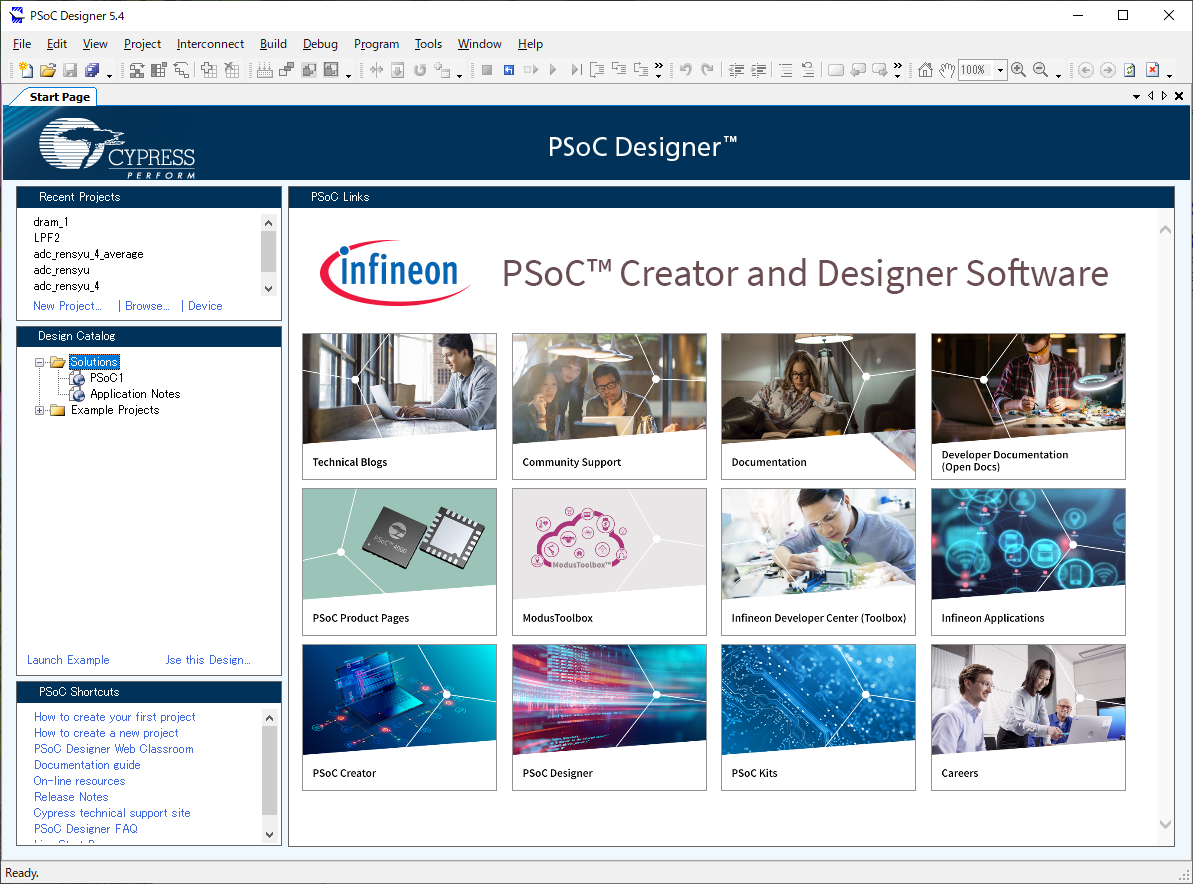Image resolution: width=1193 pixels, height=884 pixels.
Task: Click the Back navigation arrow icon
Action: (x=1086, y=70)
